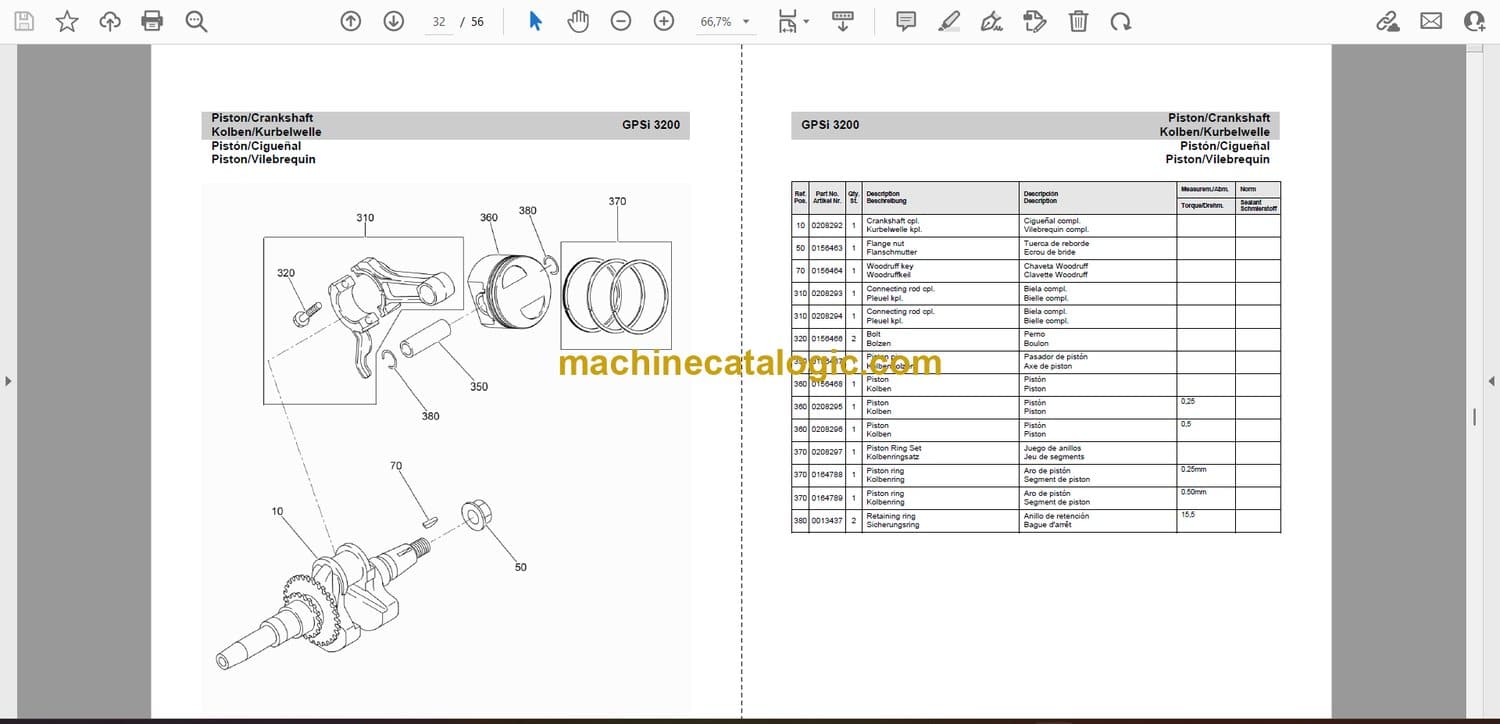The height and width of the screenshot is (724, 1500).
Task: Open the Edit PDF tool icon
Action: coord(1035,21)
